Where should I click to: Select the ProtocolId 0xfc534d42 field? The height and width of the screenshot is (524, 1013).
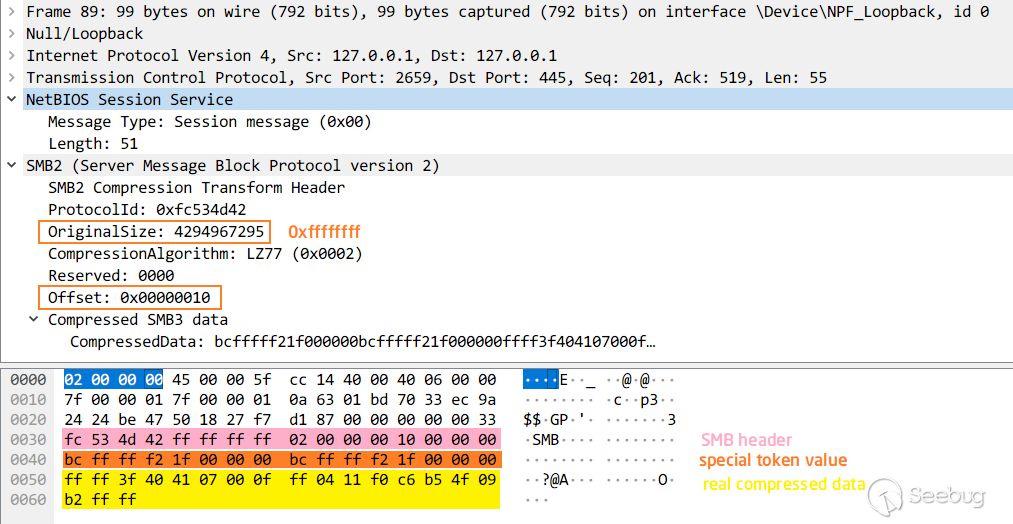pos(147,210)
